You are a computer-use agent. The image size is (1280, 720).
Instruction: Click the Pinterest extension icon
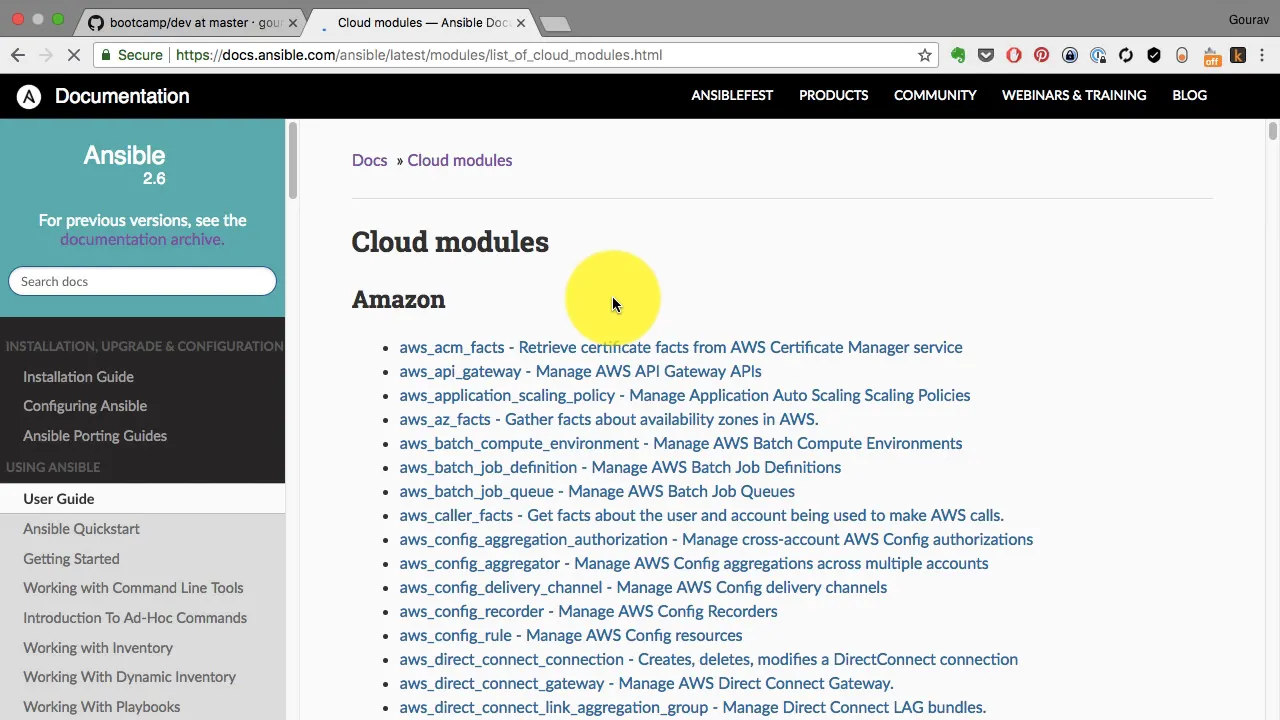pyautogui.click(x=1042, y=55)
